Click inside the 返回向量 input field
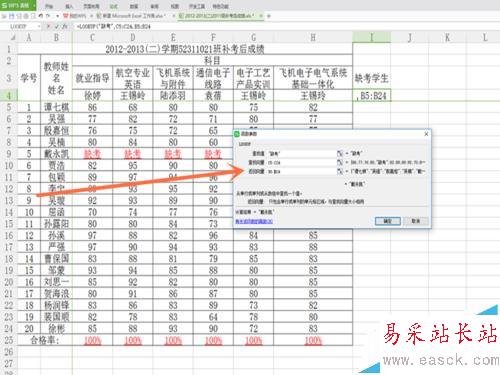This screenshot has height=375, width=500. click(x=301, y=171)
